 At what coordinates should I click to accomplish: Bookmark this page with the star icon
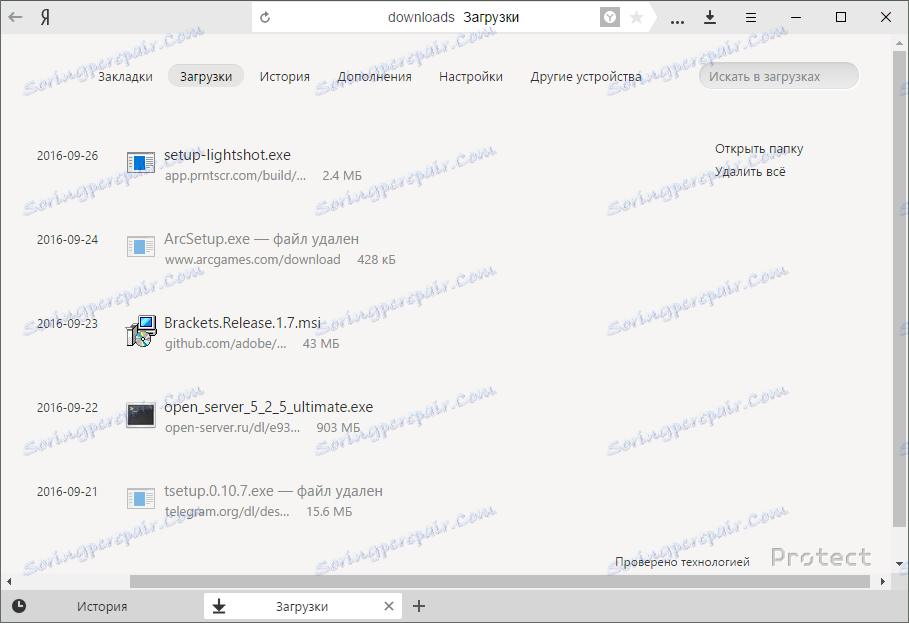tap(636, 17)
